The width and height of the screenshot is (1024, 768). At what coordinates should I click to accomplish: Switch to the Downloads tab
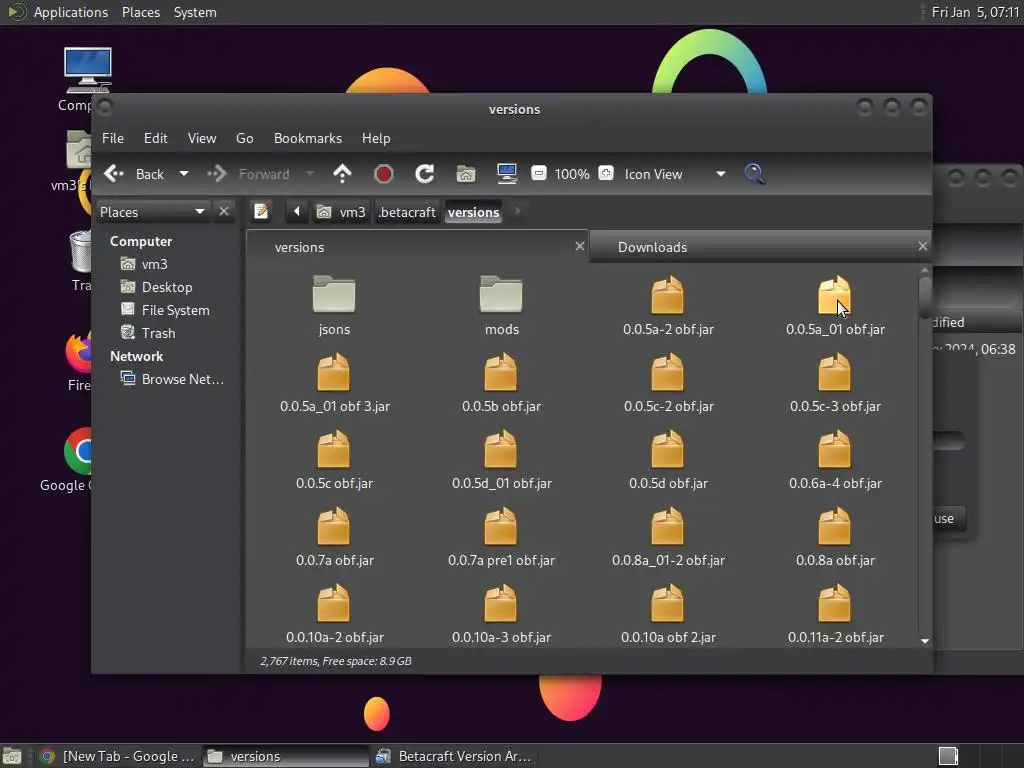coord(652,247)
